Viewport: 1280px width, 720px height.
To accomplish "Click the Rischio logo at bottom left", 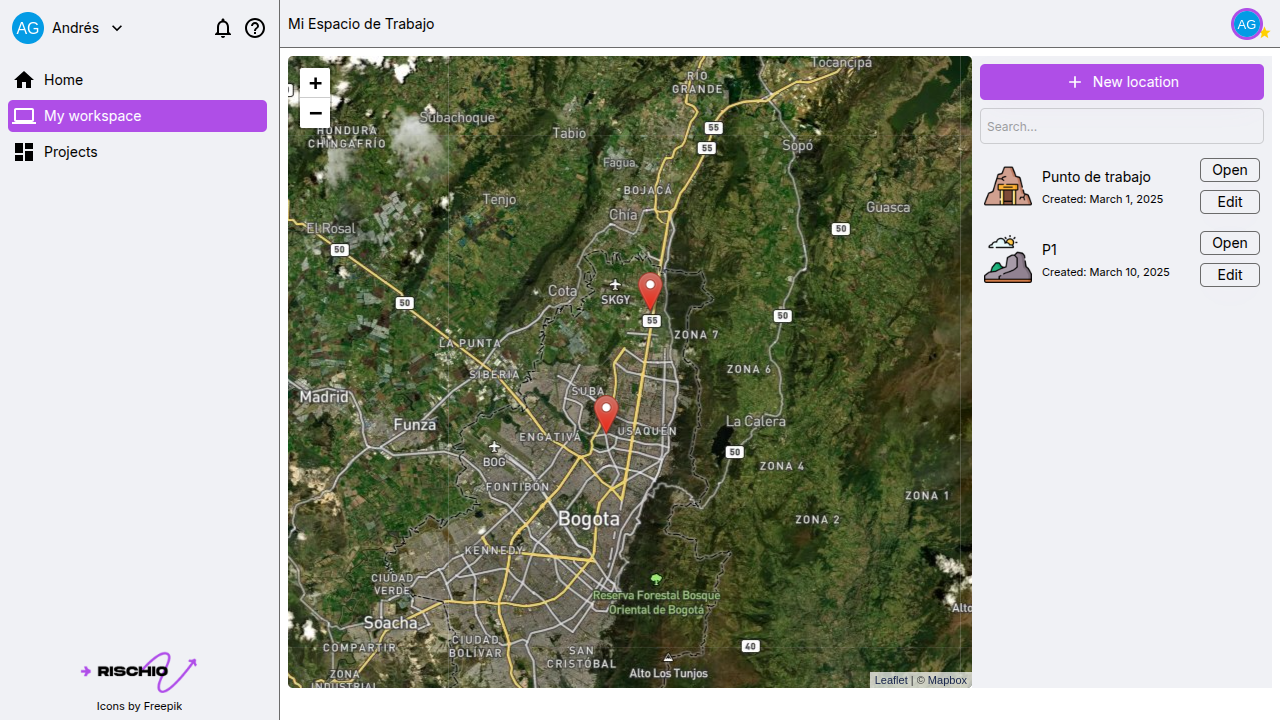I will click(139, 671).
